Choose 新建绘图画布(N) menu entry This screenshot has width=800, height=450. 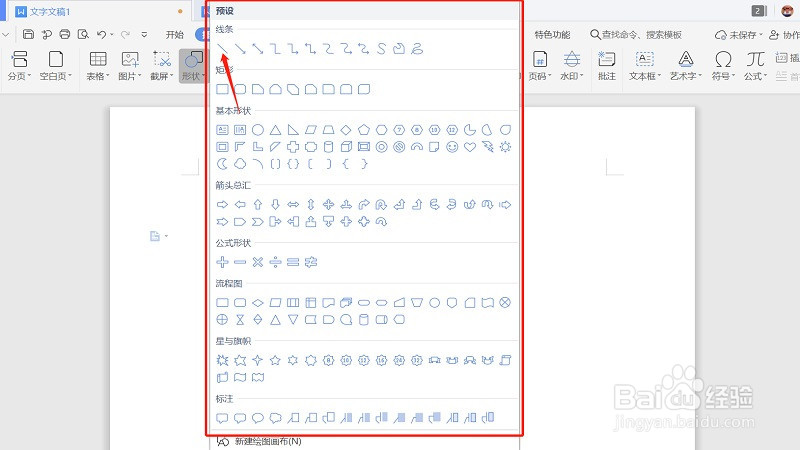267,441
